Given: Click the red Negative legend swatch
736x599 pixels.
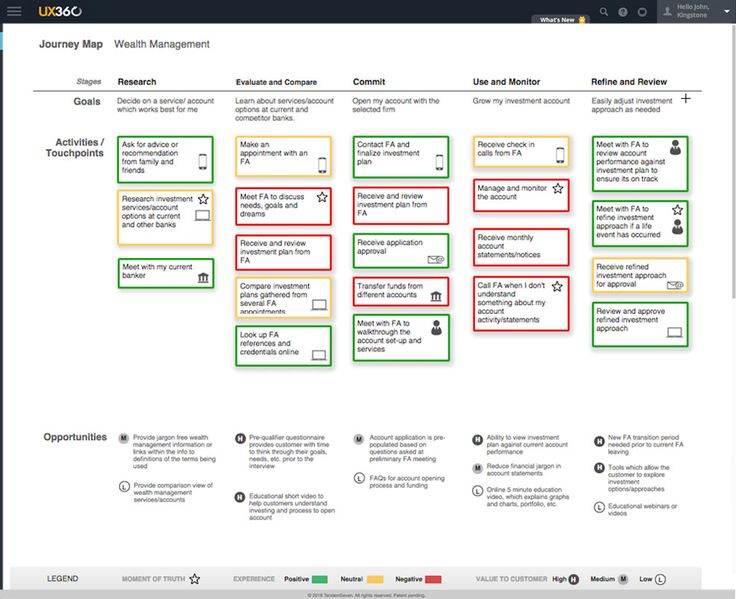Looking at the screenshot, I should click(x=433, y=579).
